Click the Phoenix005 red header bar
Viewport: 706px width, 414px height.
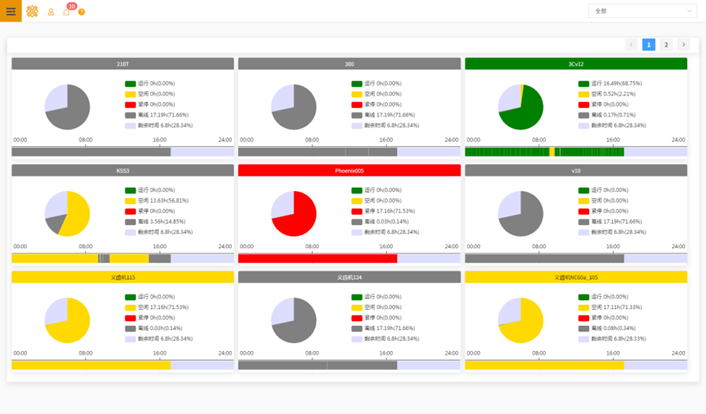click(349, 170)
